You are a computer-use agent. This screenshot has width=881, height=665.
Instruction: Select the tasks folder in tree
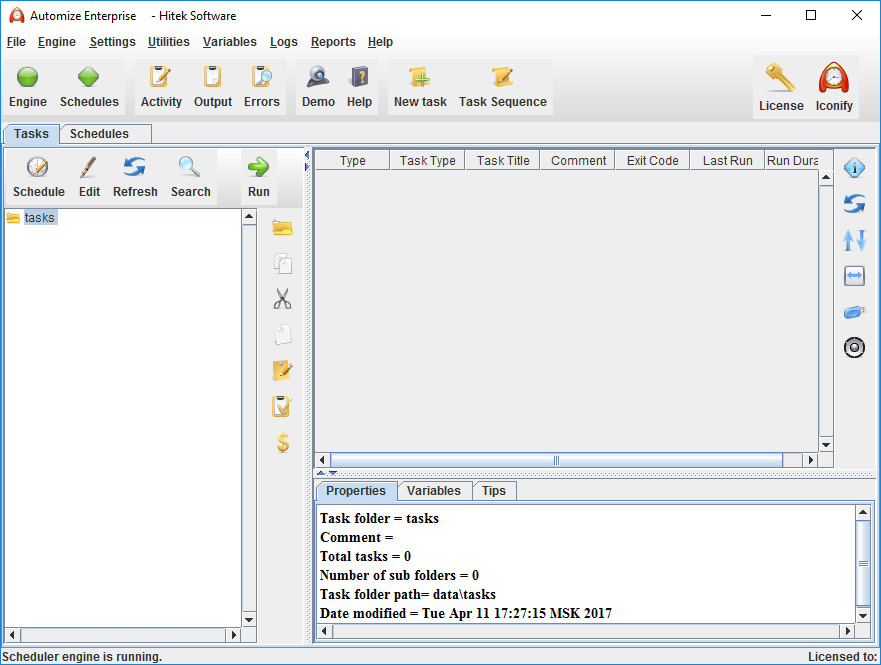pos(39,217)
